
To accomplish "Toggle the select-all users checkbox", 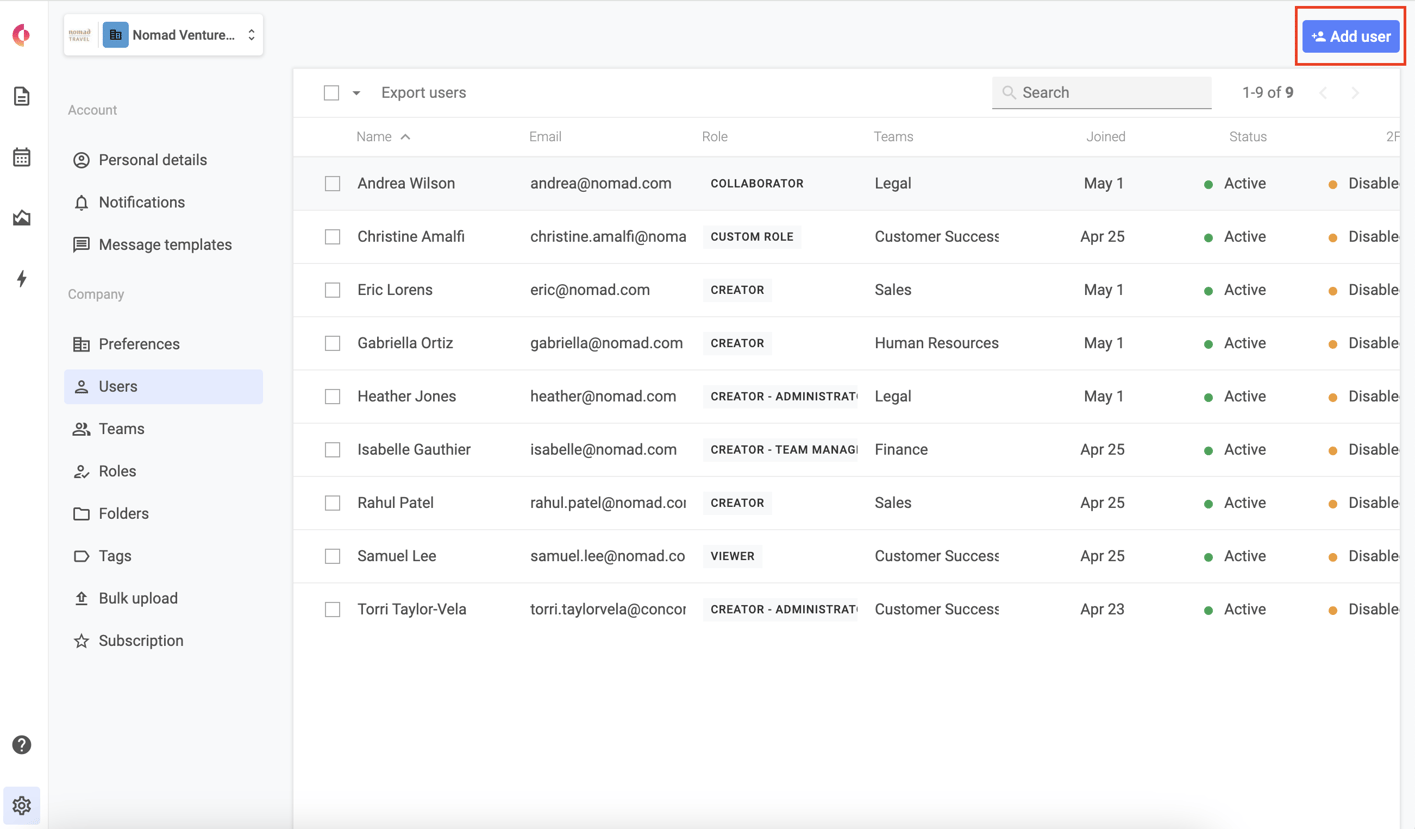I will (331, 93).
